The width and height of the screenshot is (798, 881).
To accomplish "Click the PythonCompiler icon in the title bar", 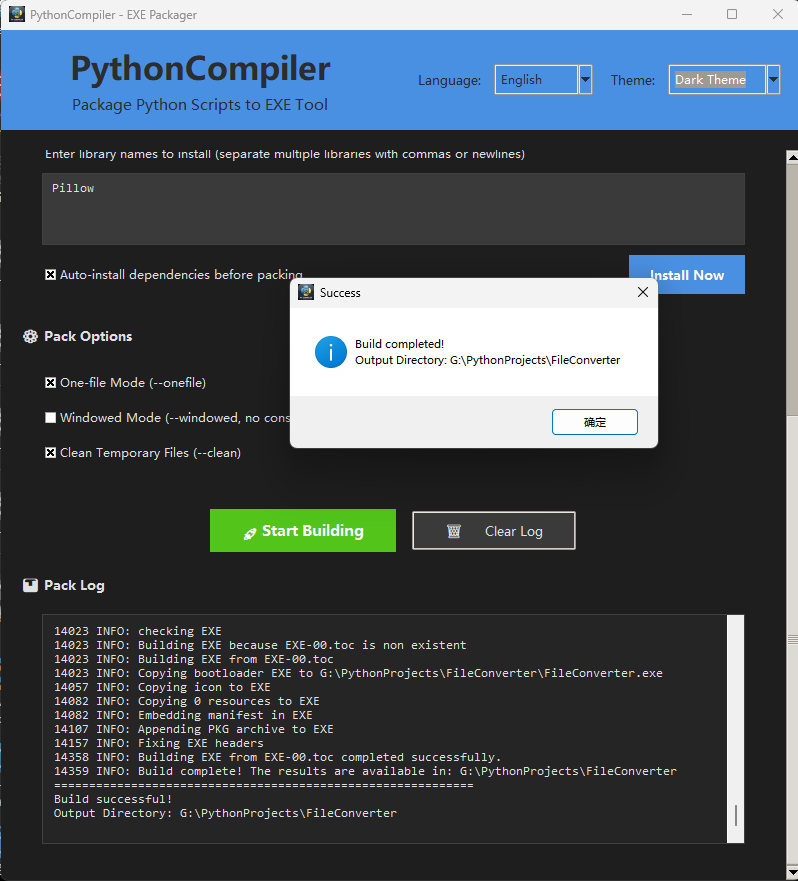I will point(16,15).
